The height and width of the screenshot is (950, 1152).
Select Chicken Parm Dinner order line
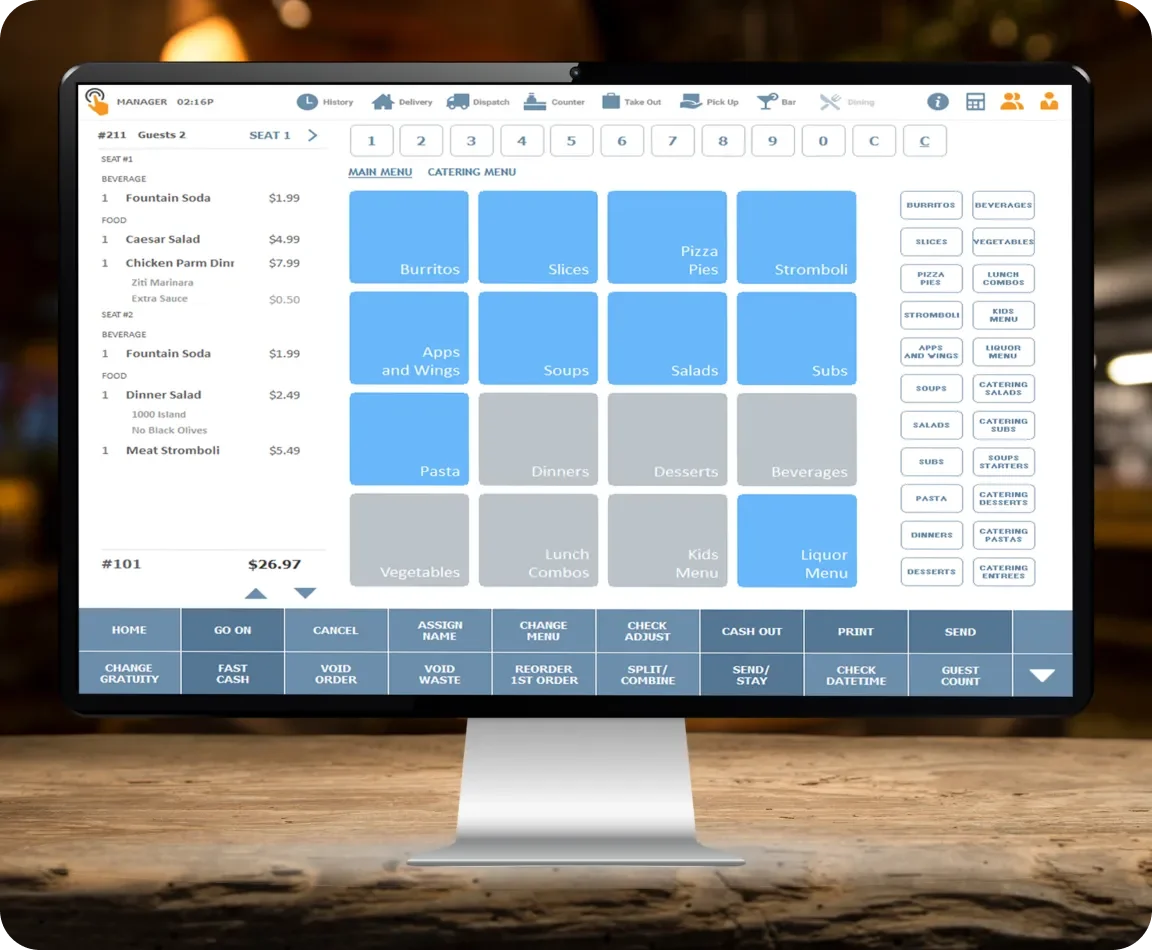click(x=201, y=263)
